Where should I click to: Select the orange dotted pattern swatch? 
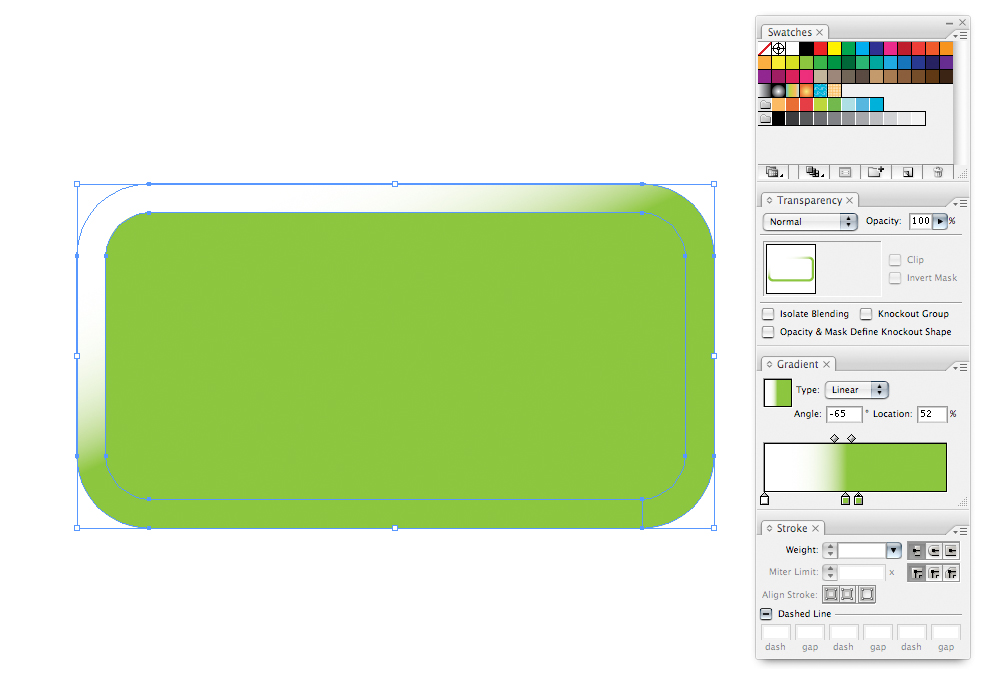tap(835, 91)
